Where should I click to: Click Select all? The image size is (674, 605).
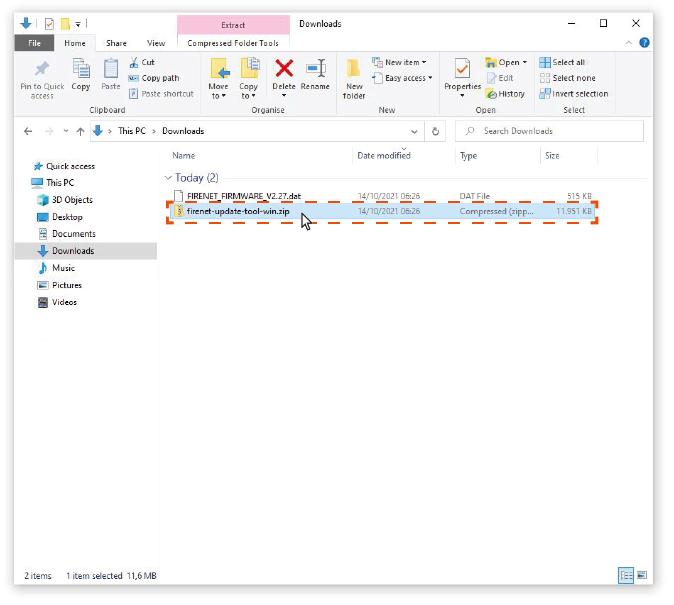562,62
